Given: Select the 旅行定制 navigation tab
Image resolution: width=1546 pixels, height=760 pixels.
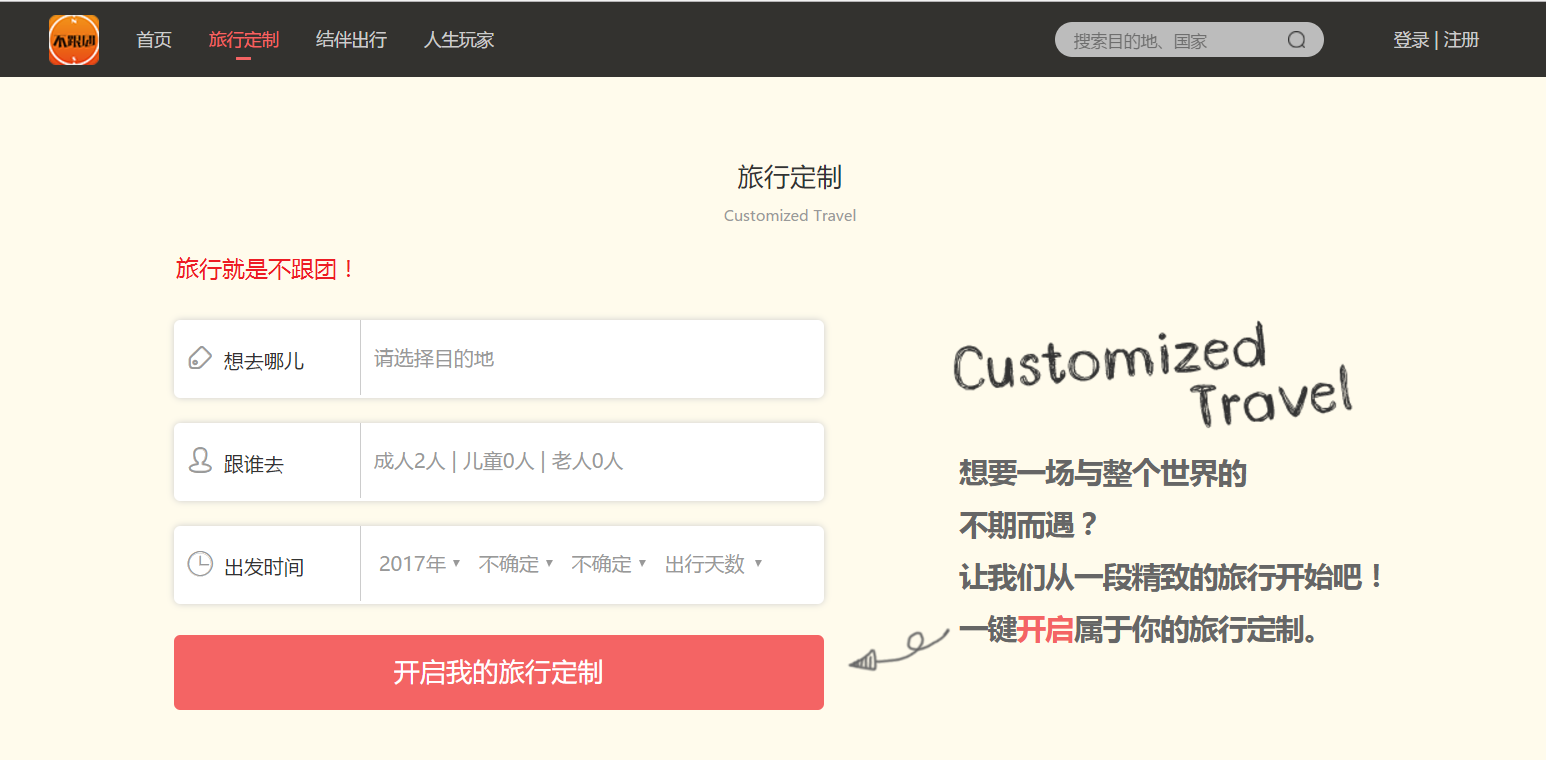Looking at the screenshot, I should [244, 40].
